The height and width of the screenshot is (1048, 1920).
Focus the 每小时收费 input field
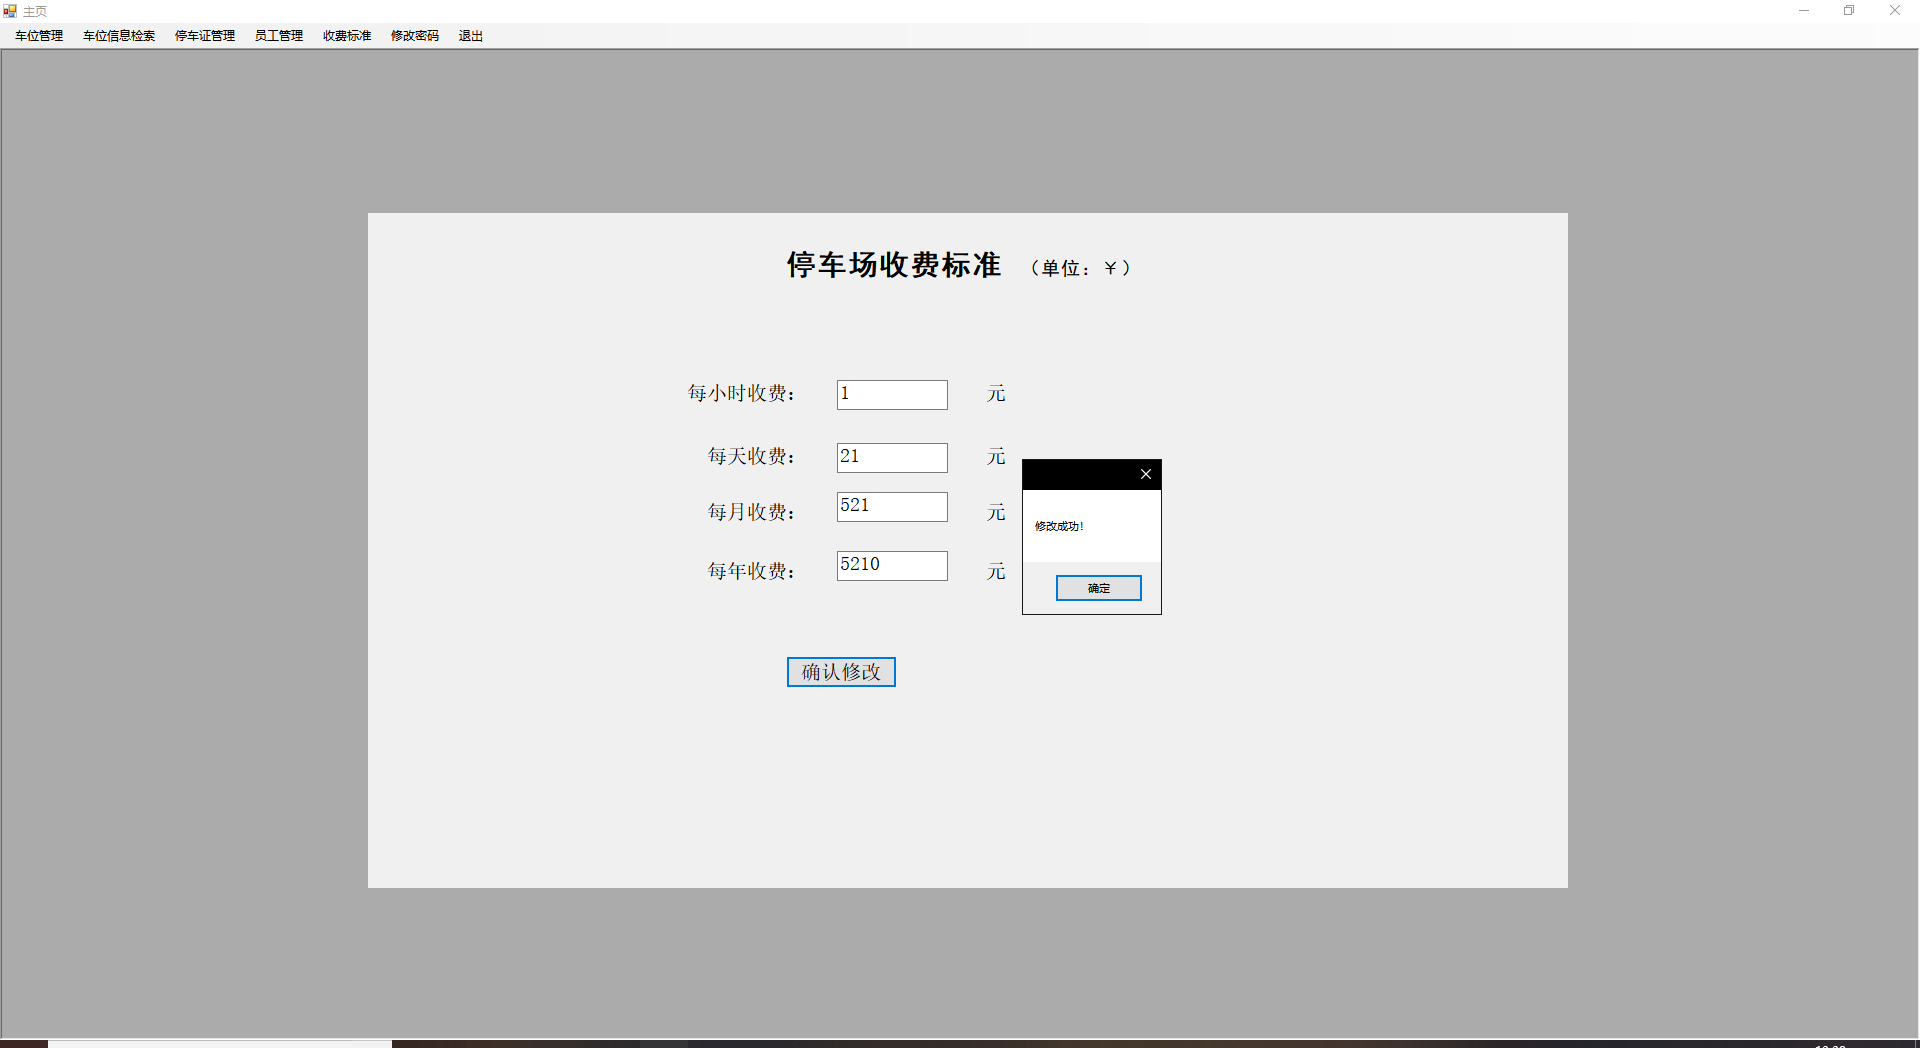pos(892,395)
